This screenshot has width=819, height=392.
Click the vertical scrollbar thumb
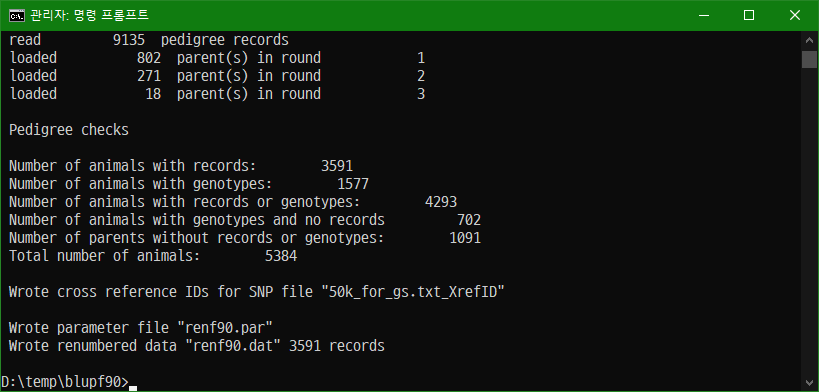(809, 59)
